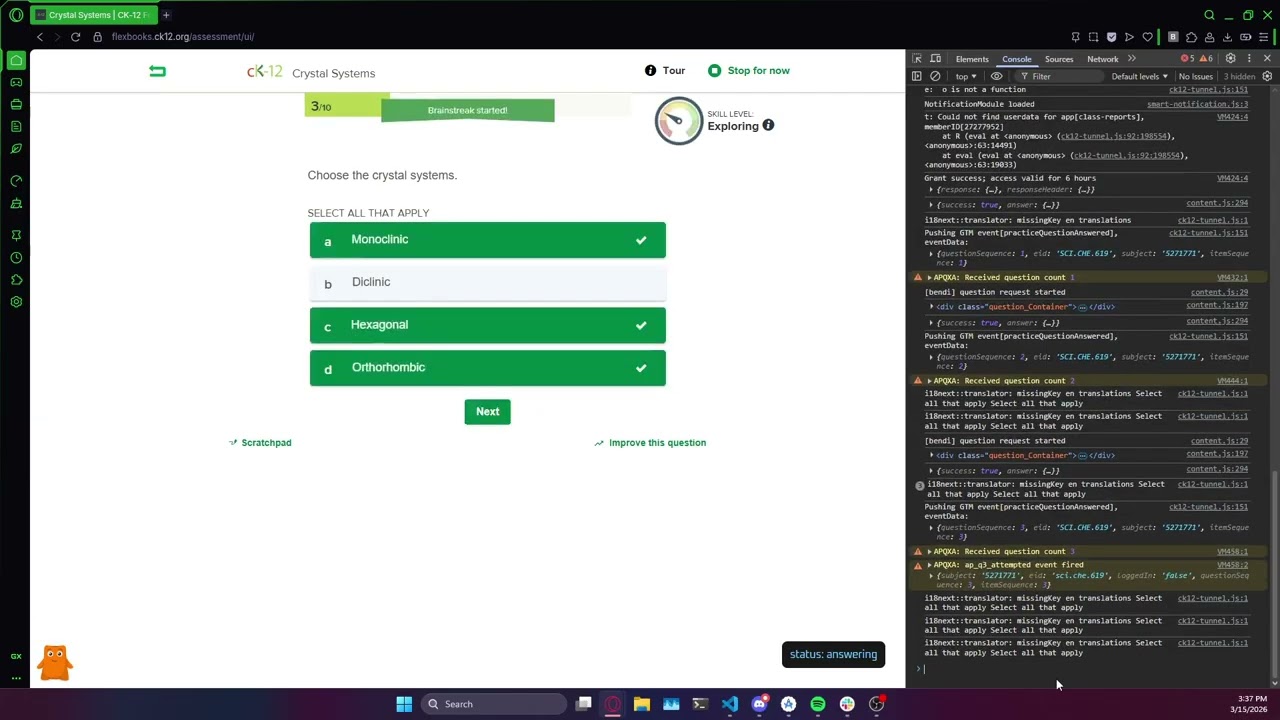Screen dimensions: 1280x720
Task: Select answer d Orthorhombic
Action: point(487,368)
